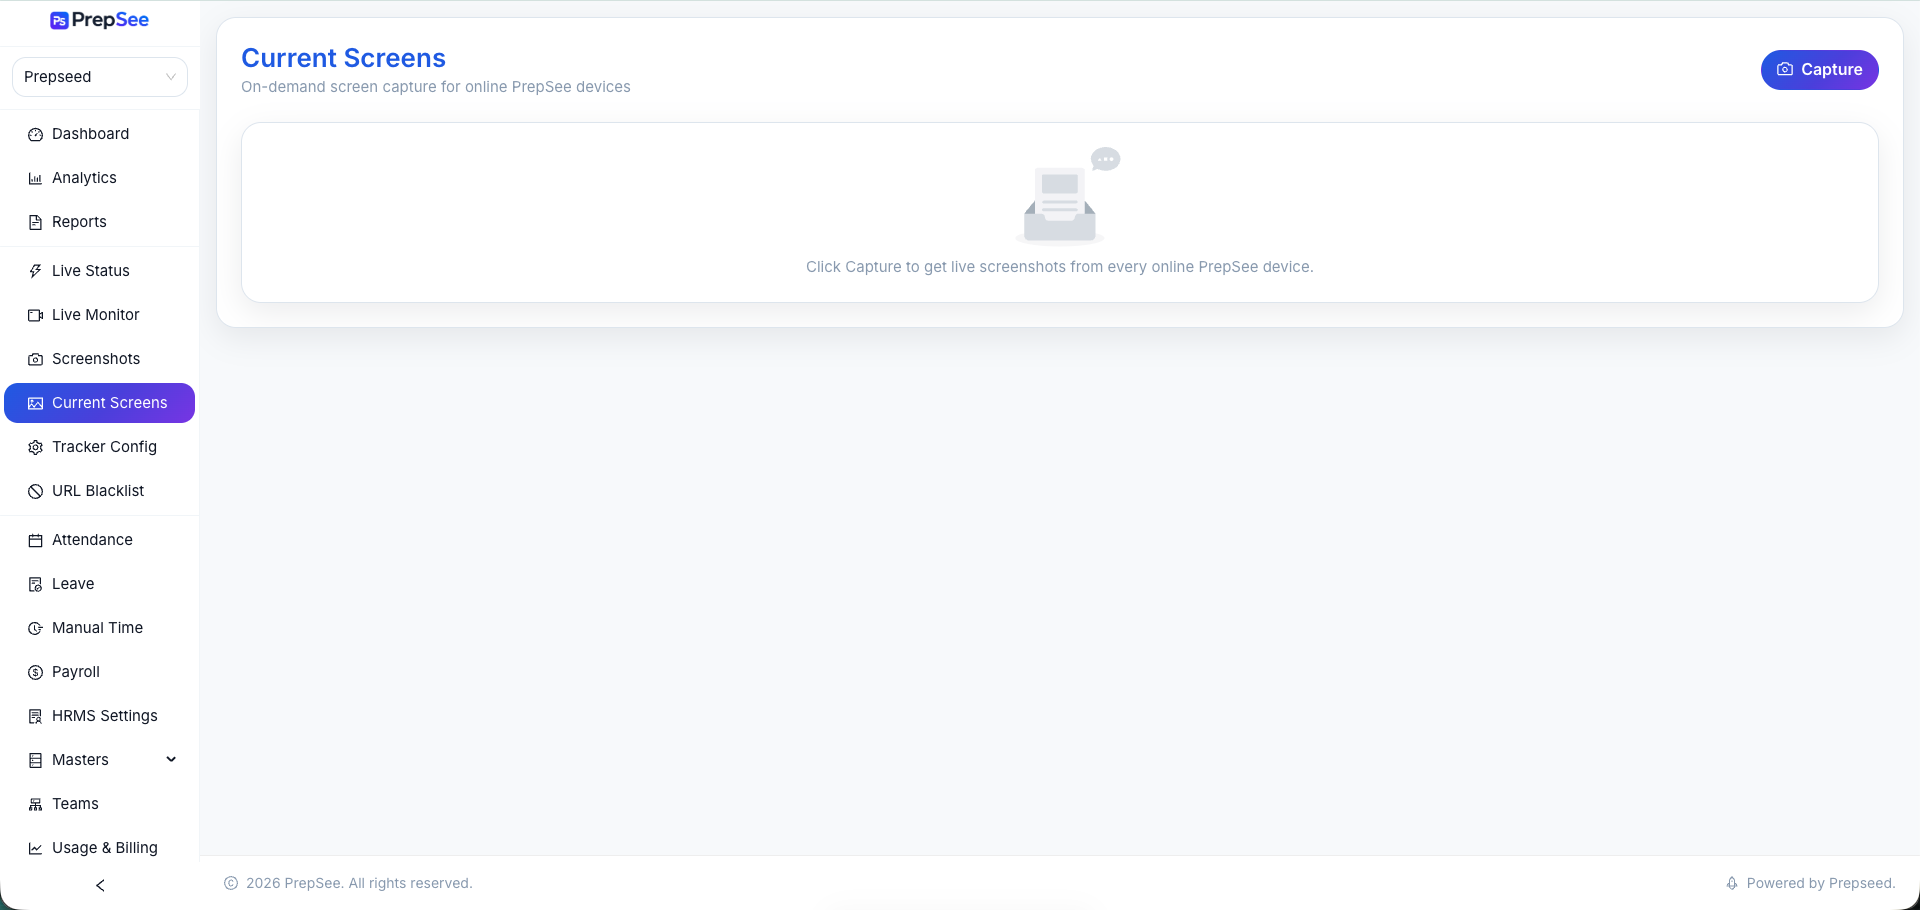This screenshot has height=910, width=1920.
Task: Open the Usage & Billing menu label
Action: coord(105,848)
